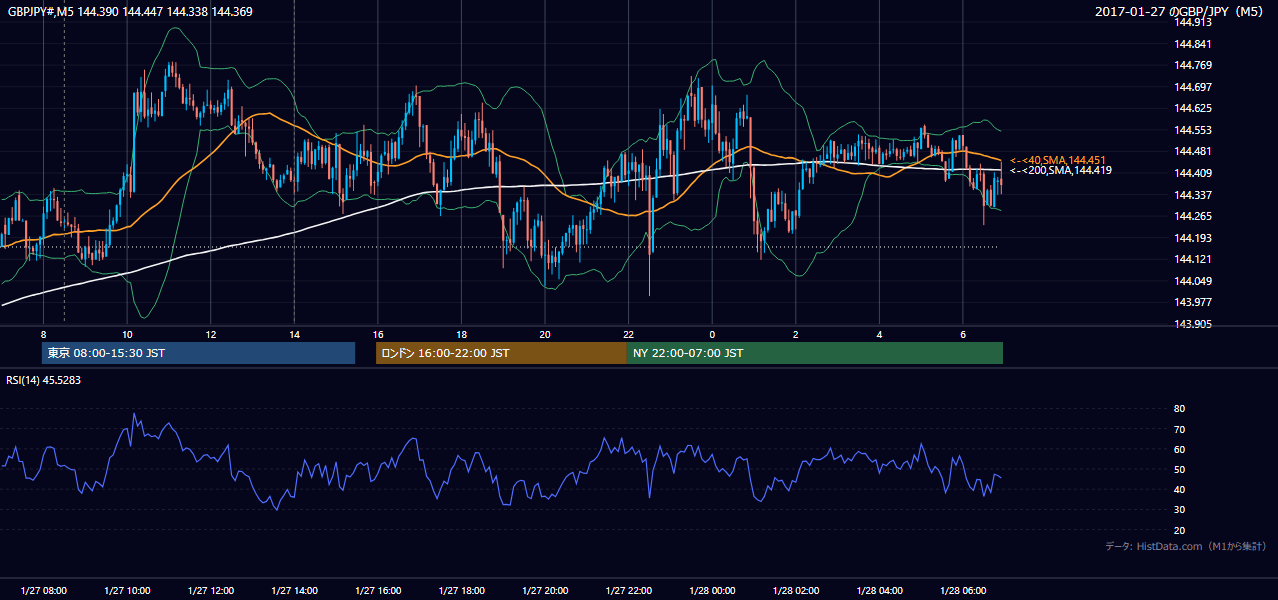The height and width of the screenshot is (600, 1278).
Task: Click RSI scale level 80
Action: click(x=1179, y=409)
